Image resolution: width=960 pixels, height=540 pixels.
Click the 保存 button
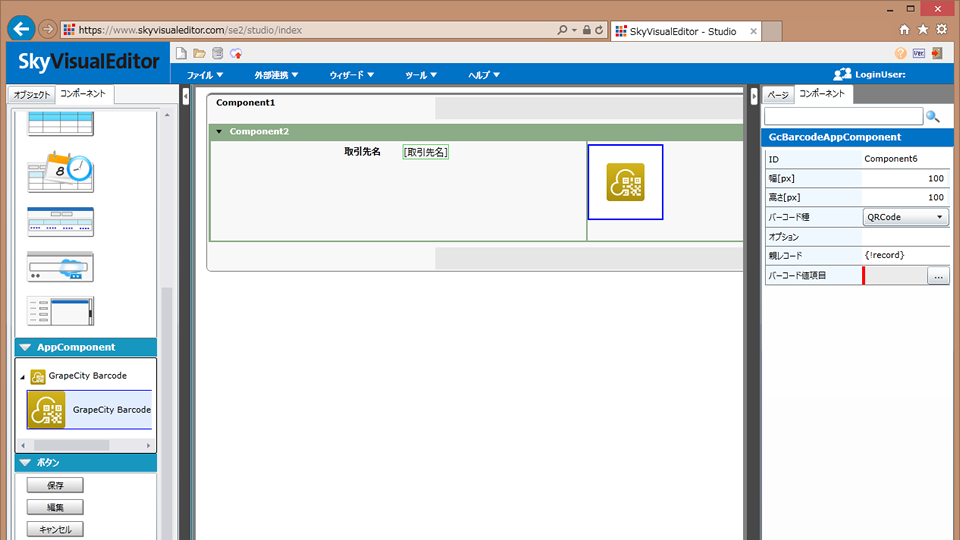pyautogui.click(x=55, y=485)
